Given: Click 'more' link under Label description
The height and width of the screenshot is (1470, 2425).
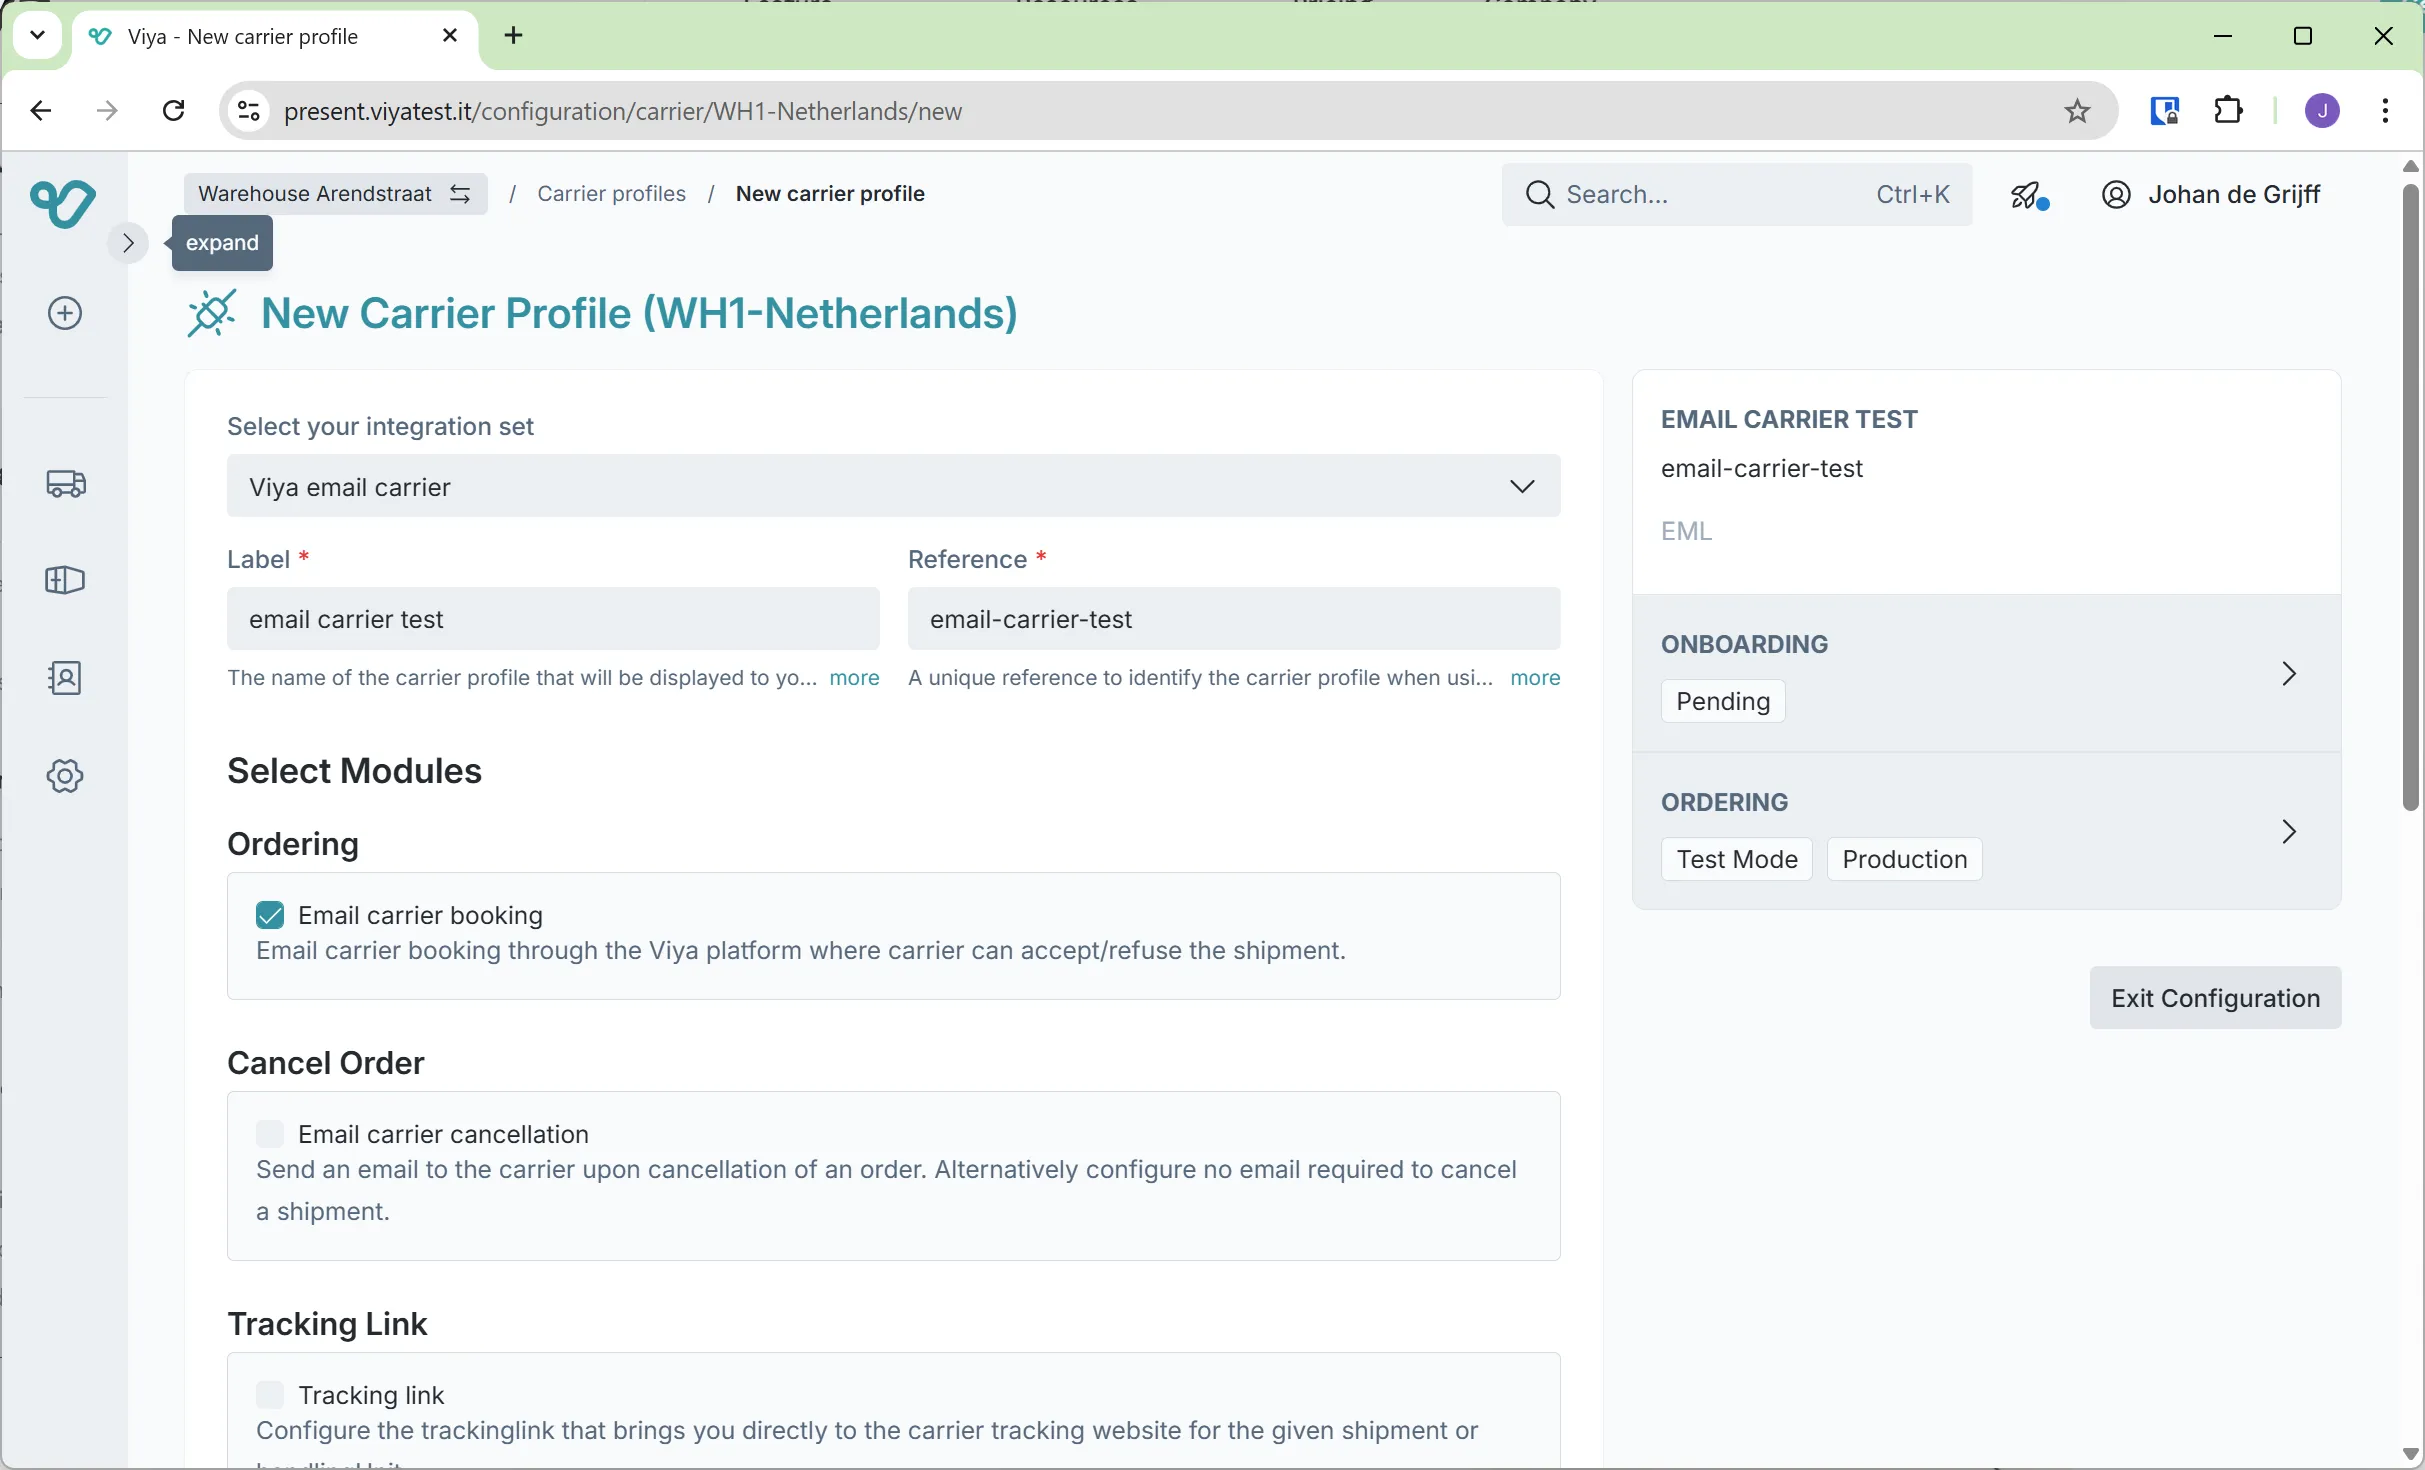Looking at the screenshot, I should [x=854, y=678].
